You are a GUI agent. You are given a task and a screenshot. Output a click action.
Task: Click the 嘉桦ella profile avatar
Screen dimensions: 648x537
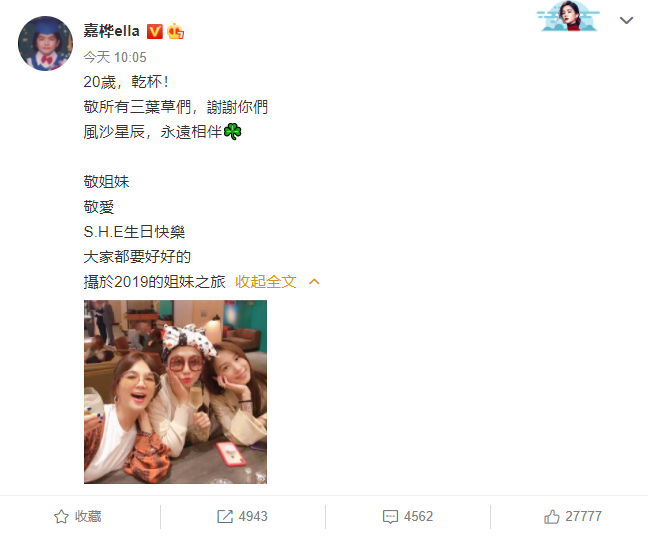(x=45, y=43)
